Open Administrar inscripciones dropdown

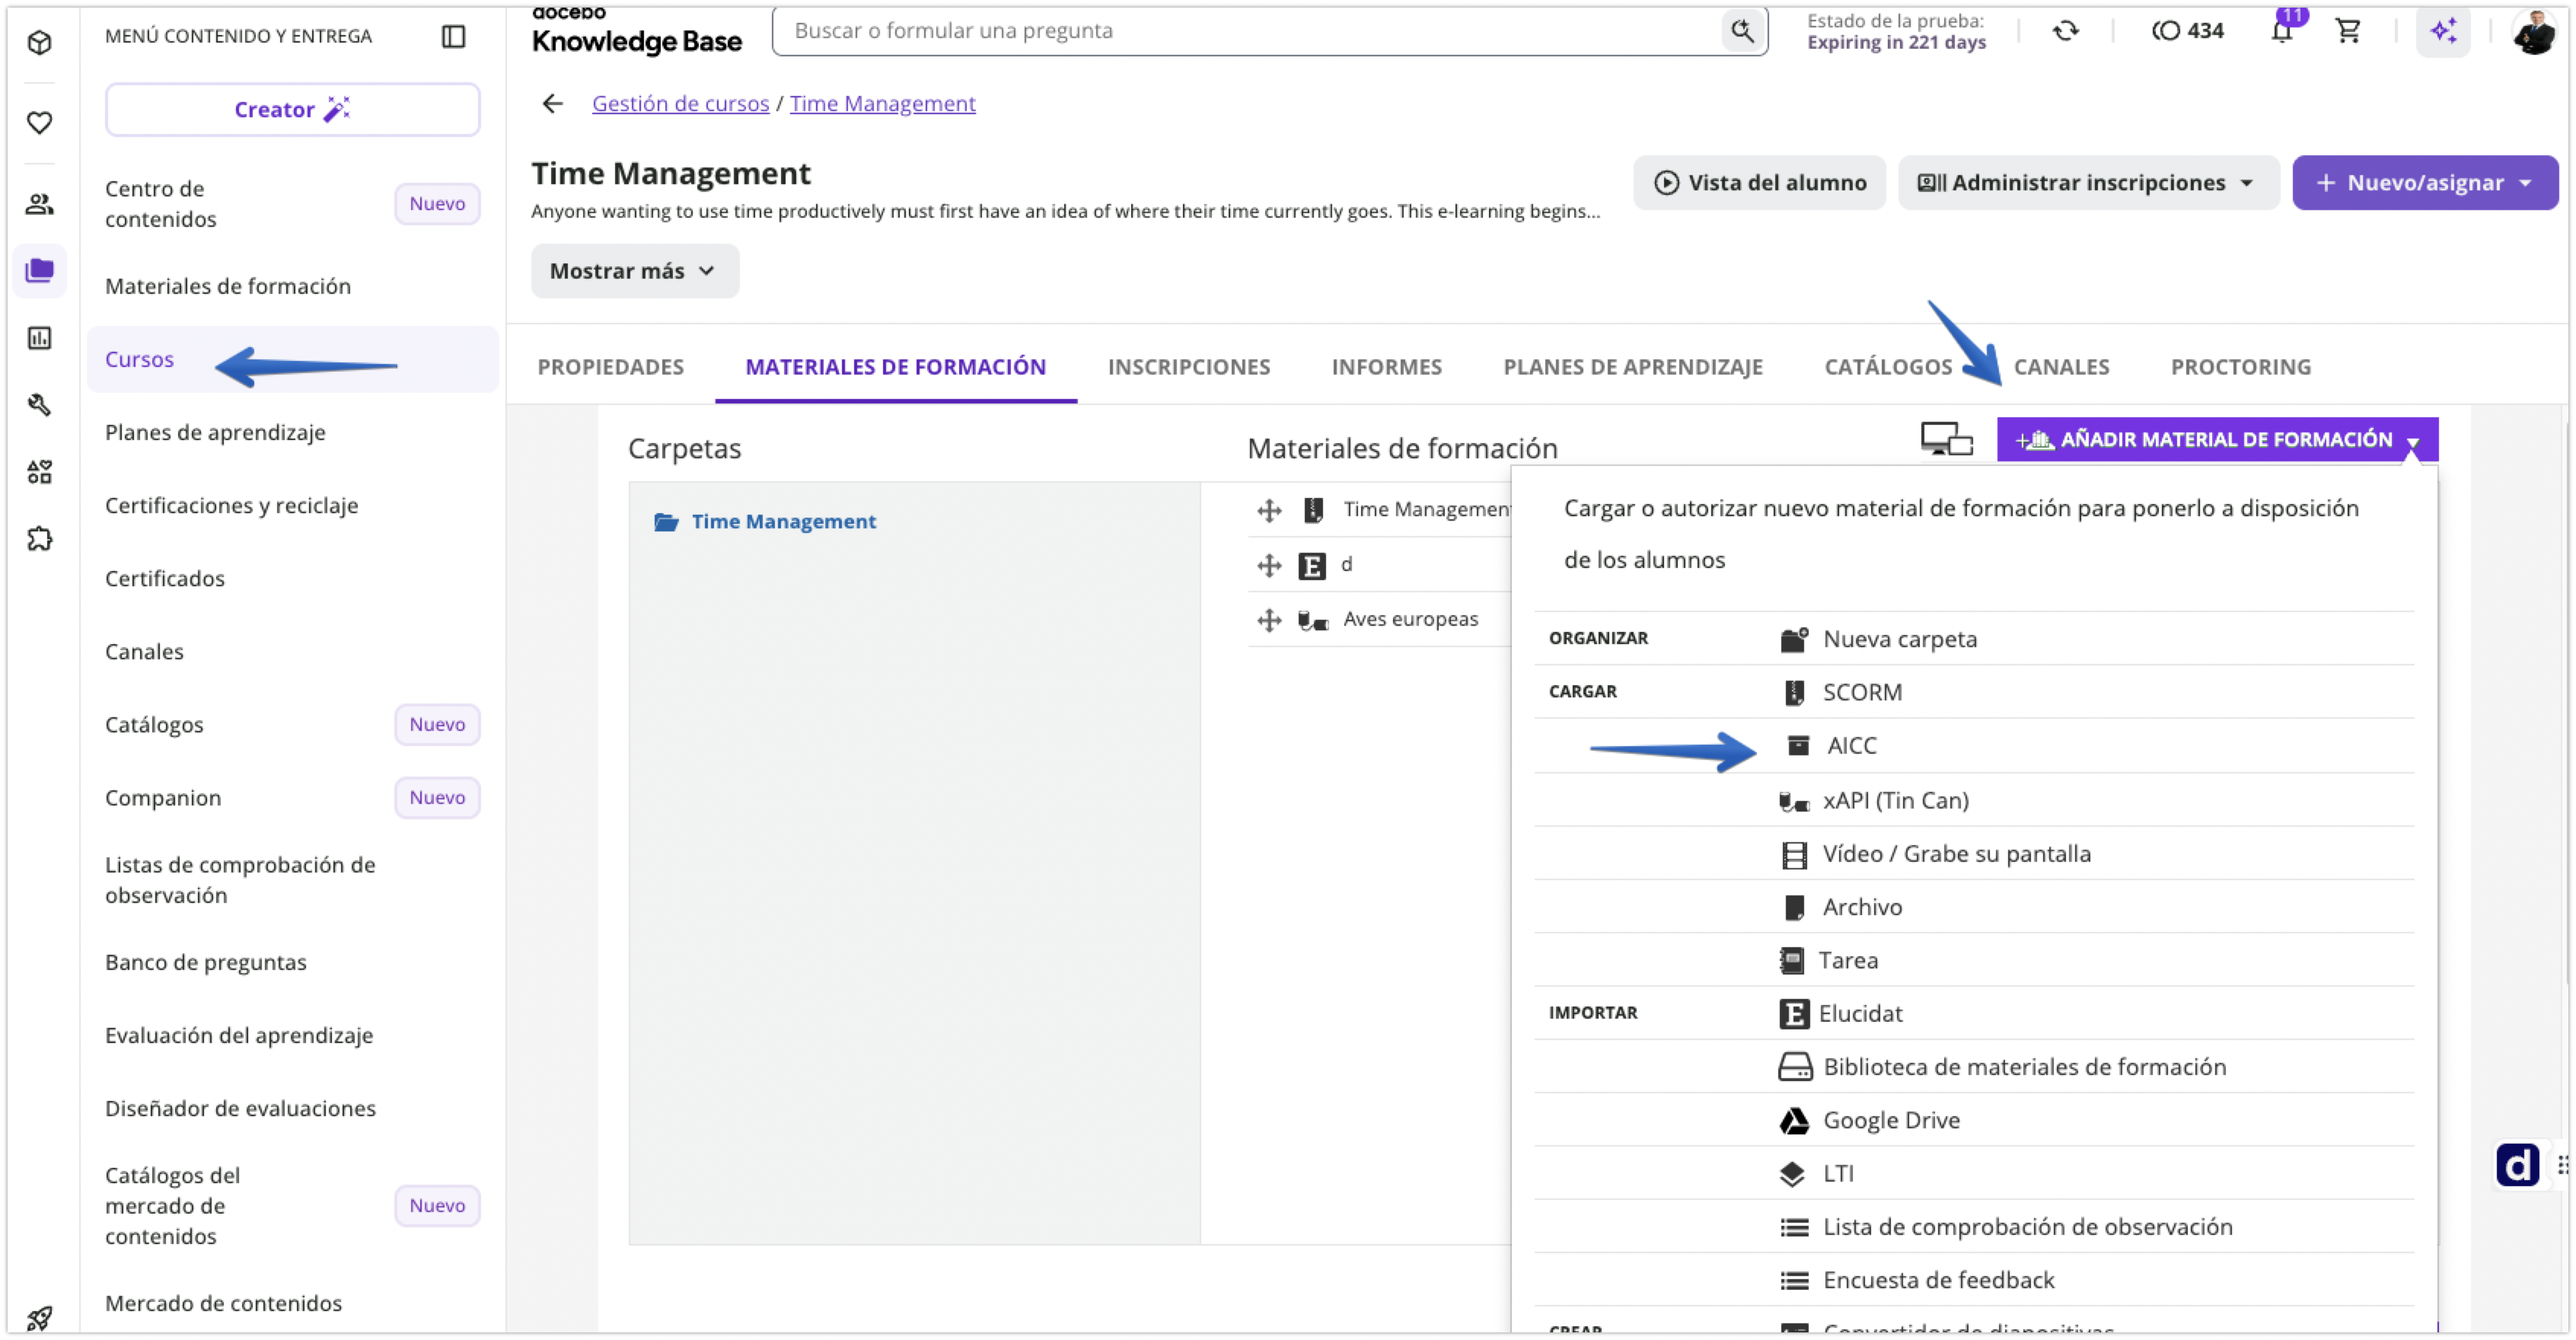(x=2087, y=183)
